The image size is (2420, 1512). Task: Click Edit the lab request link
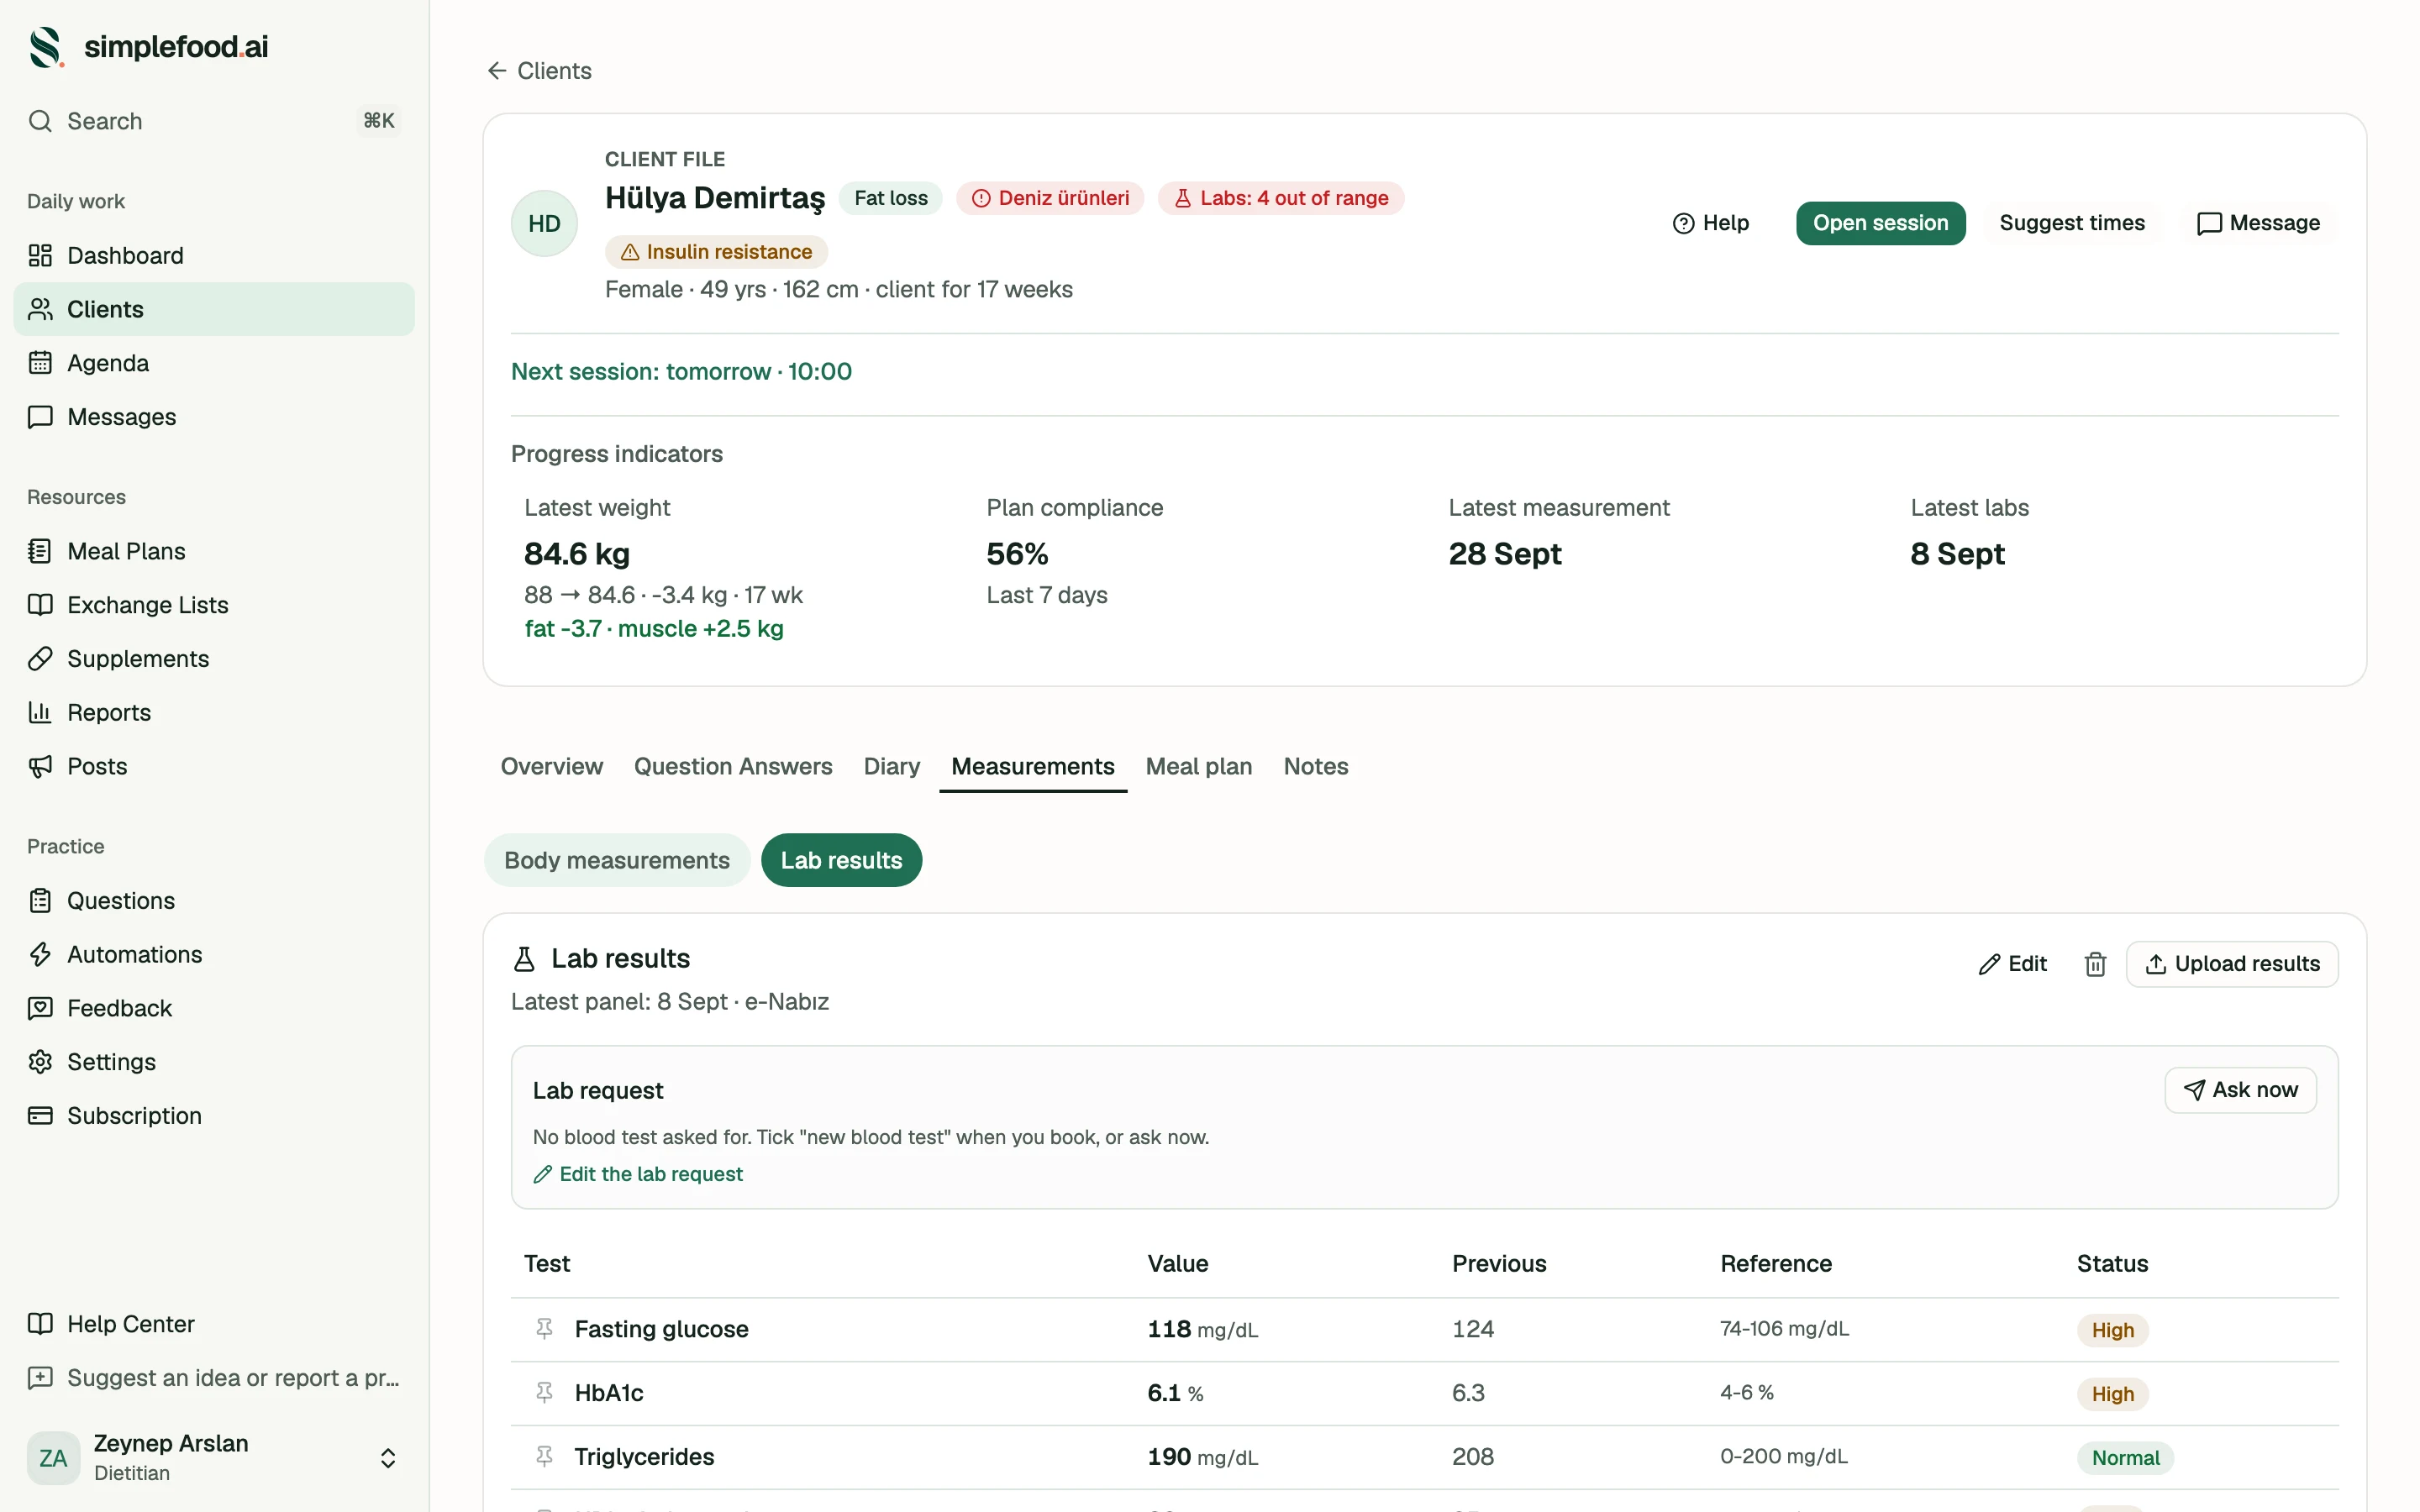coord(638,1174)
